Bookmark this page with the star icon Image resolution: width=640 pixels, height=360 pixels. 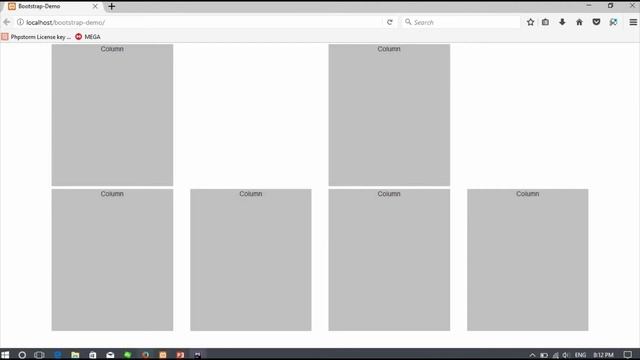(x=530, y=22)
